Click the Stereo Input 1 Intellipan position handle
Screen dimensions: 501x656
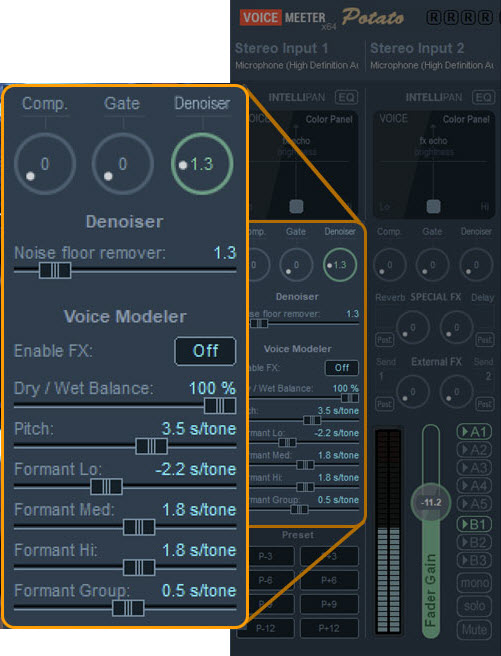[297, 206]
